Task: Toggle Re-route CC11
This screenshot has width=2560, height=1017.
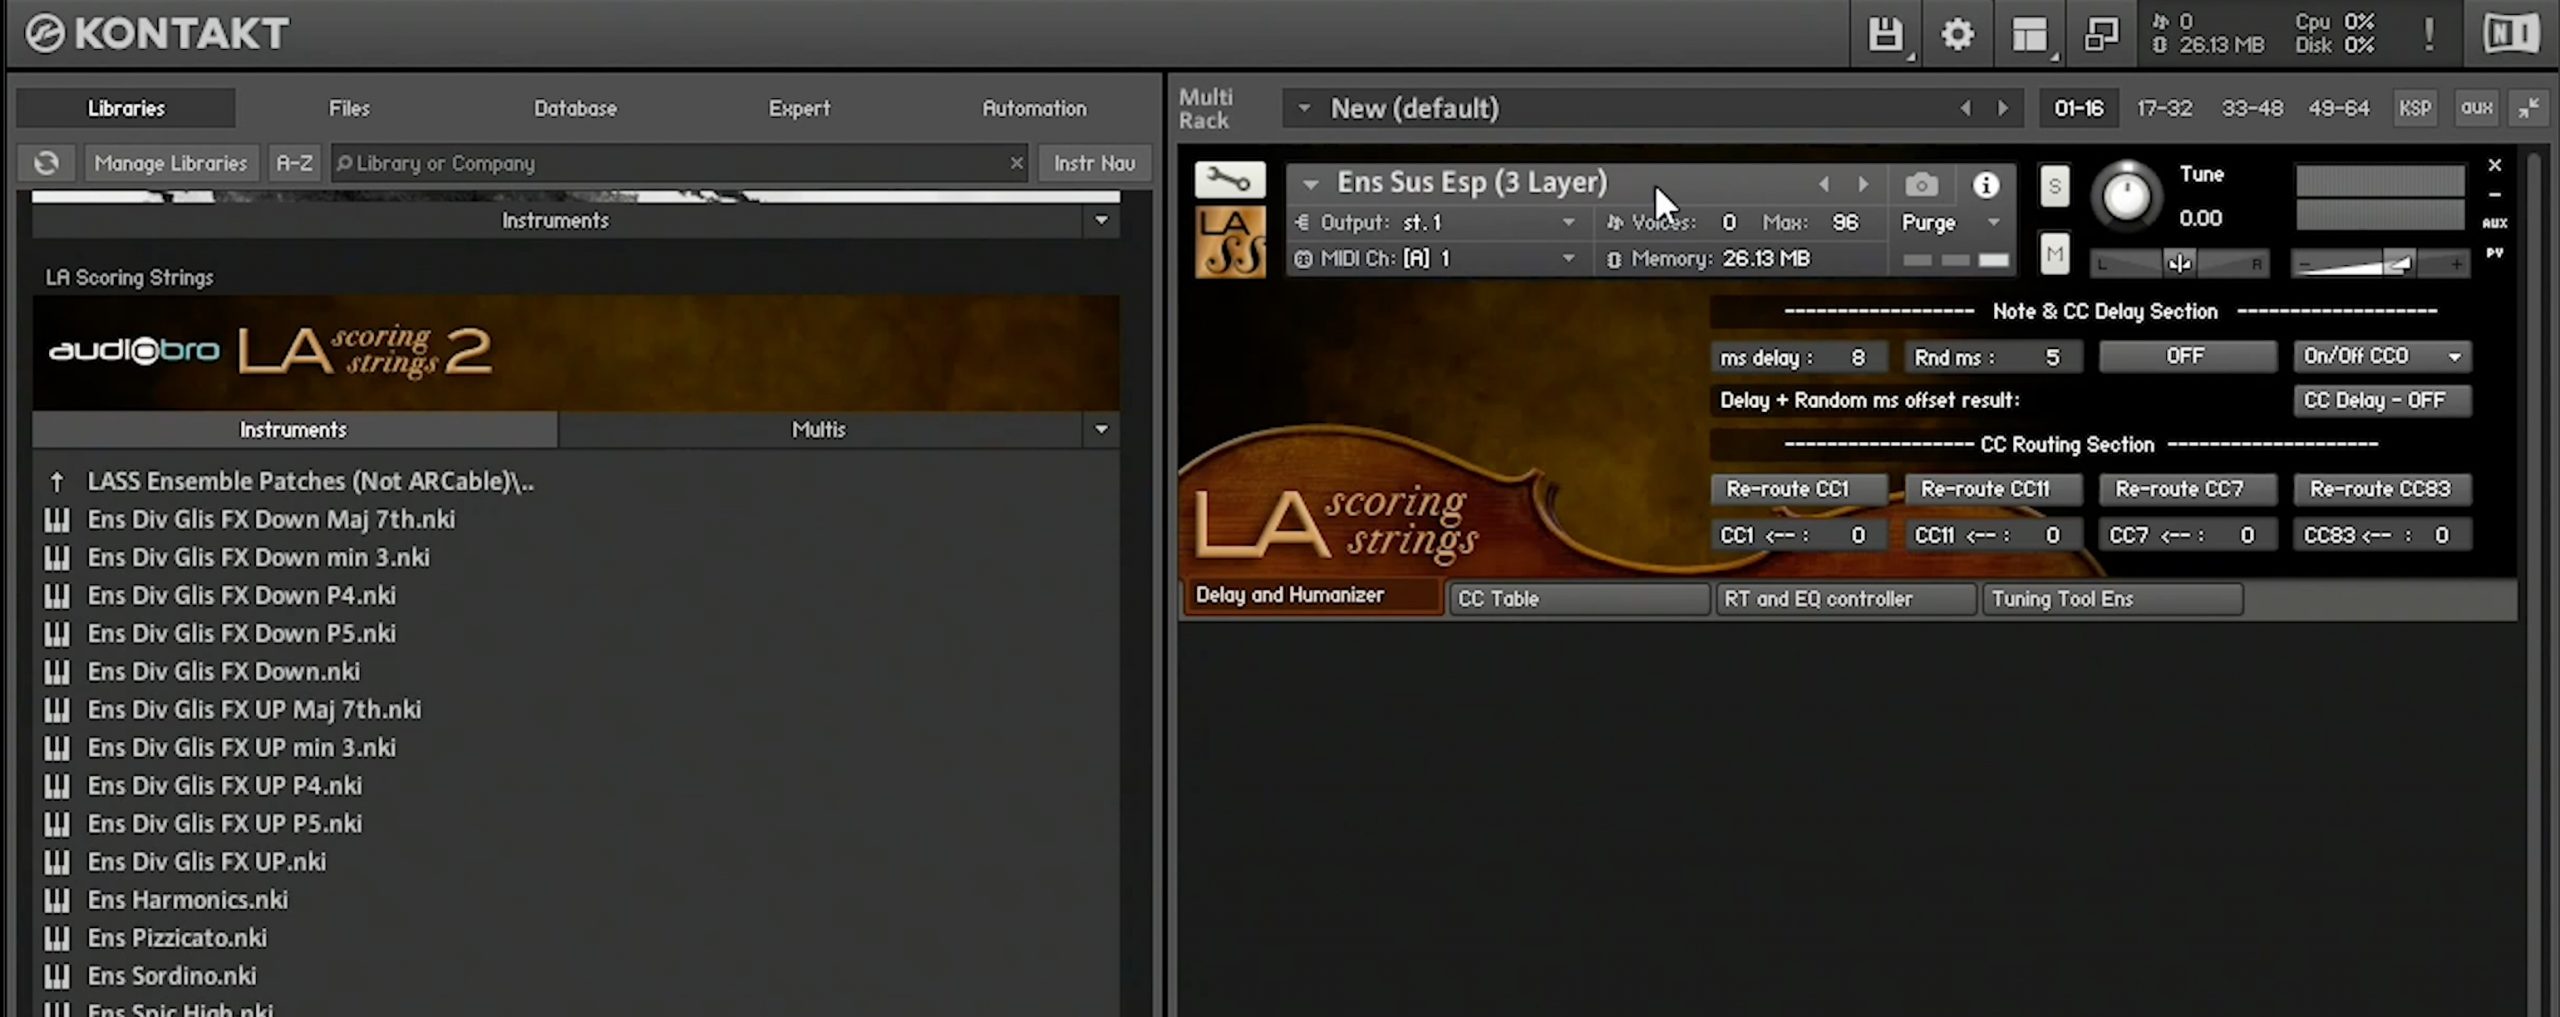Action: coord(1992,489)
